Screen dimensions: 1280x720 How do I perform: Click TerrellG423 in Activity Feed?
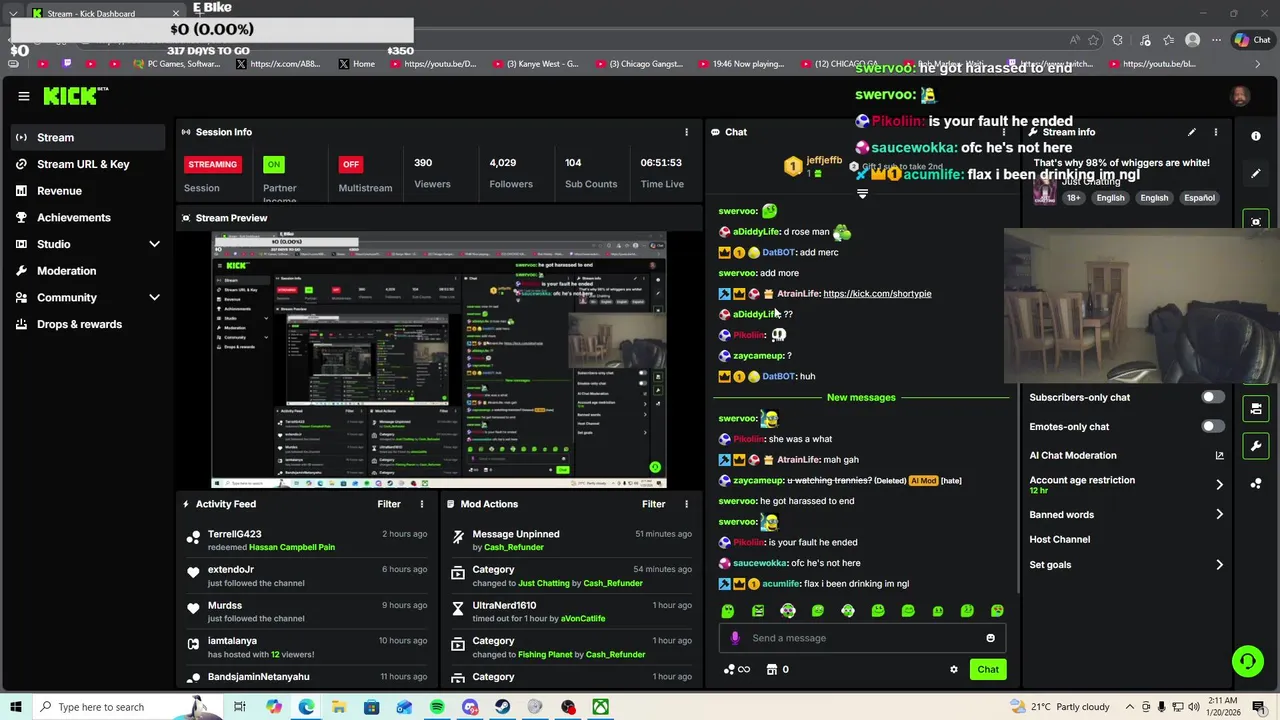coord(234,534)
